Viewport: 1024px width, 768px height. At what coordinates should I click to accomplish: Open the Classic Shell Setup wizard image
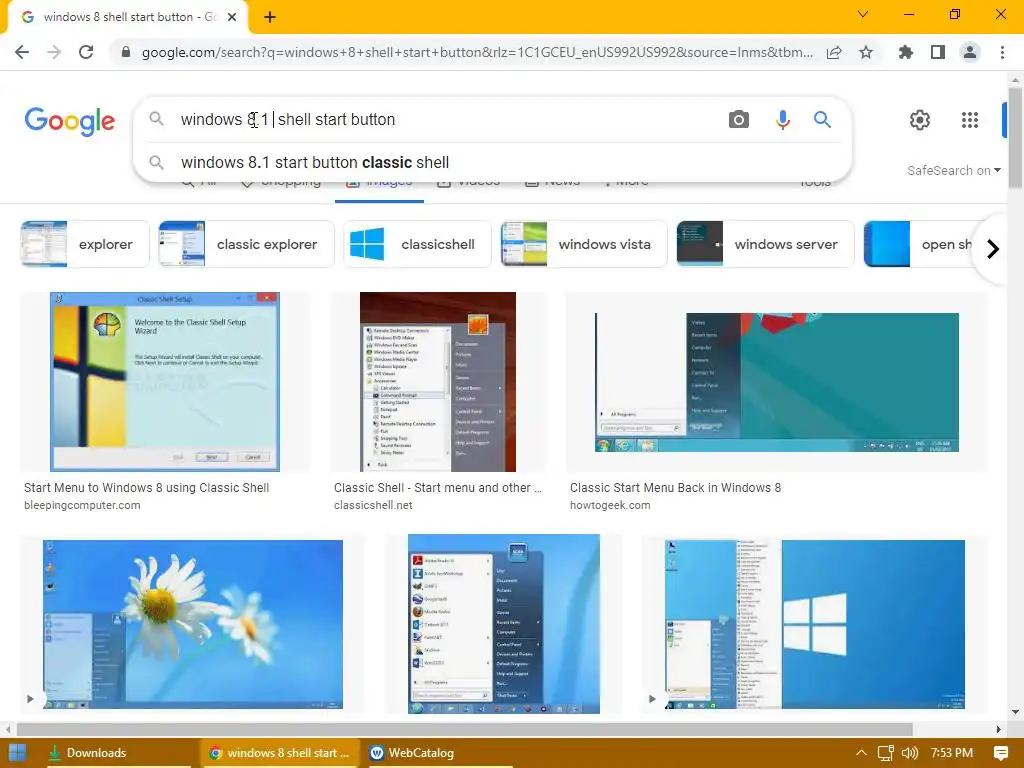coord(165,382)
